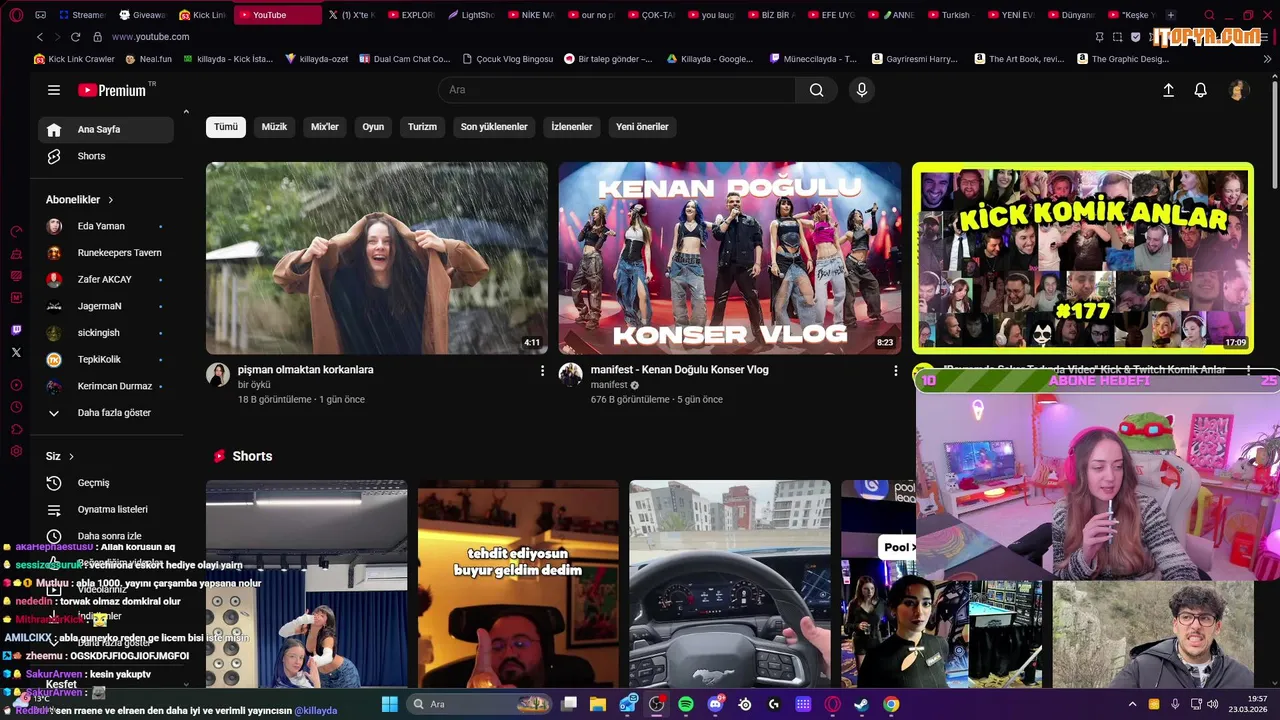Screen dimensions: 1280x720
Task: Click the YouTube Premium logo
Action: (x=111, y=90)
